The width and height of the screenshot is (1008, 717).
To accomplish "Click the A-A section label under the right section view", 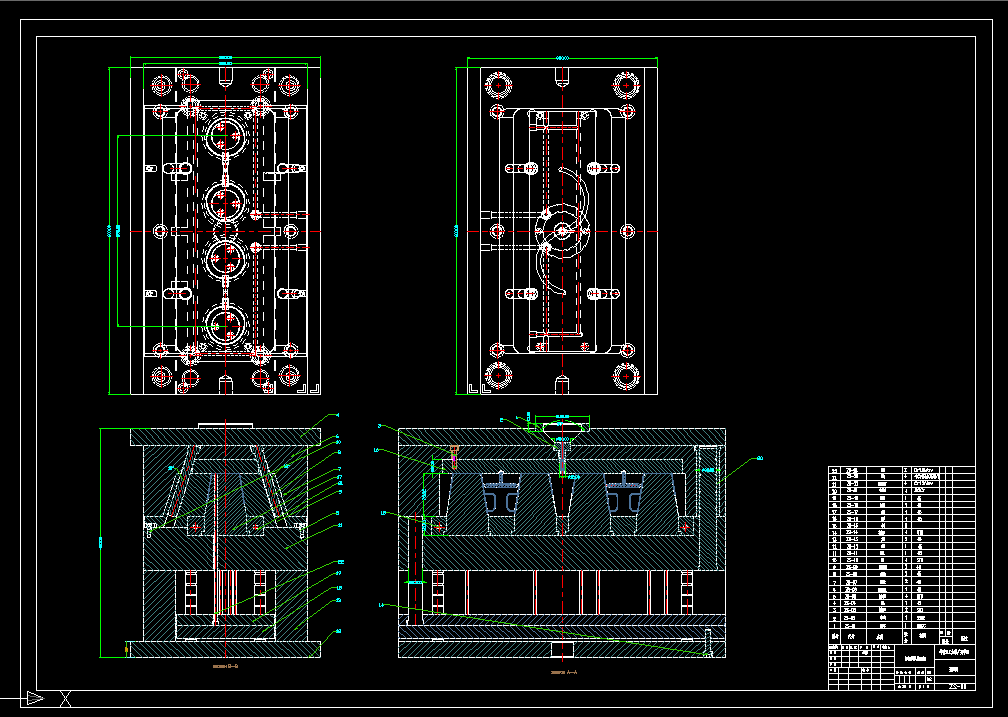I will coord(564,673).
